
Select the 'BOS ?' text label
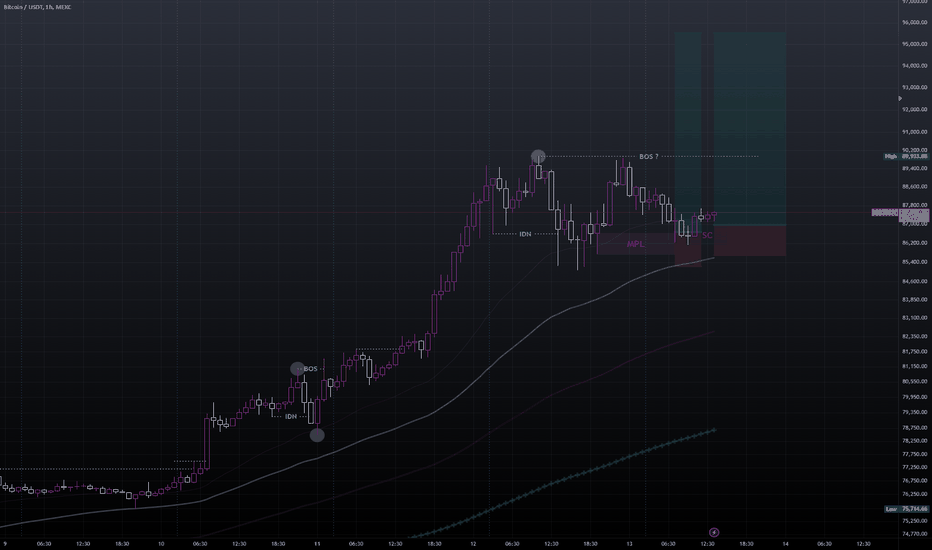(x=648, y=156)
